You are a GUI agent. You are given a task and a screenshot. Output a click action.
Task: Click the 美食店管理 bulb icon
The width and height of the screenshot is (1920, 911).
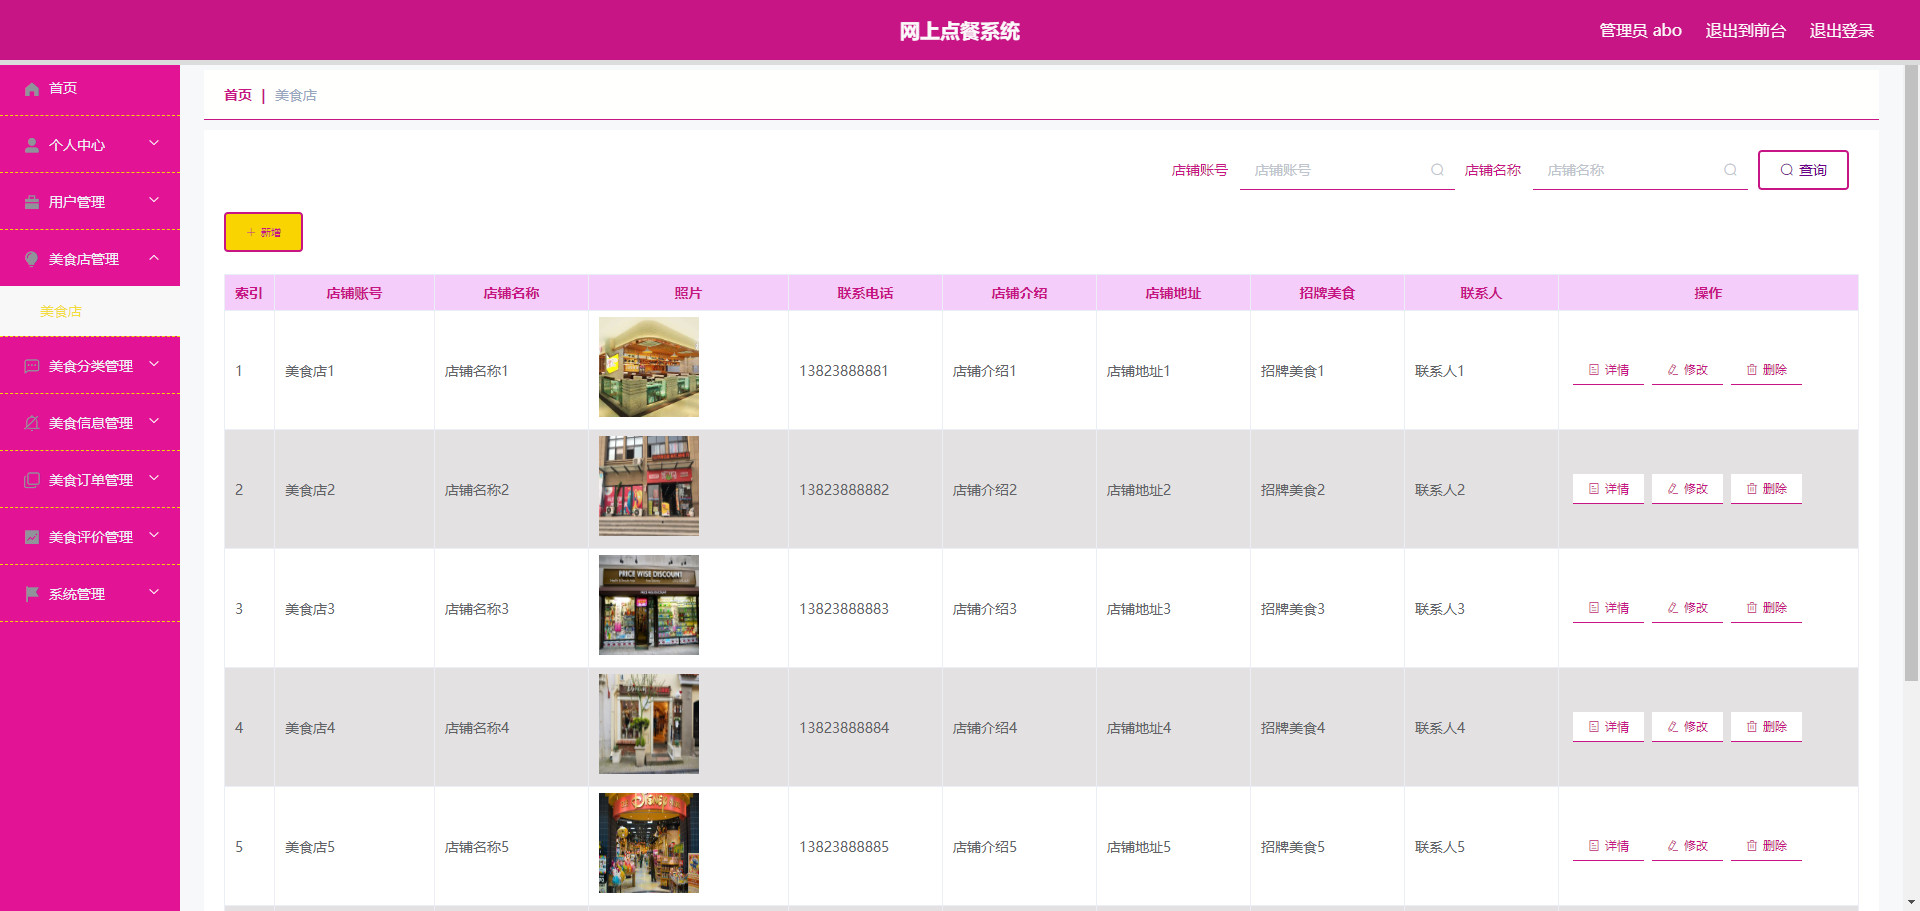[32, 259]
